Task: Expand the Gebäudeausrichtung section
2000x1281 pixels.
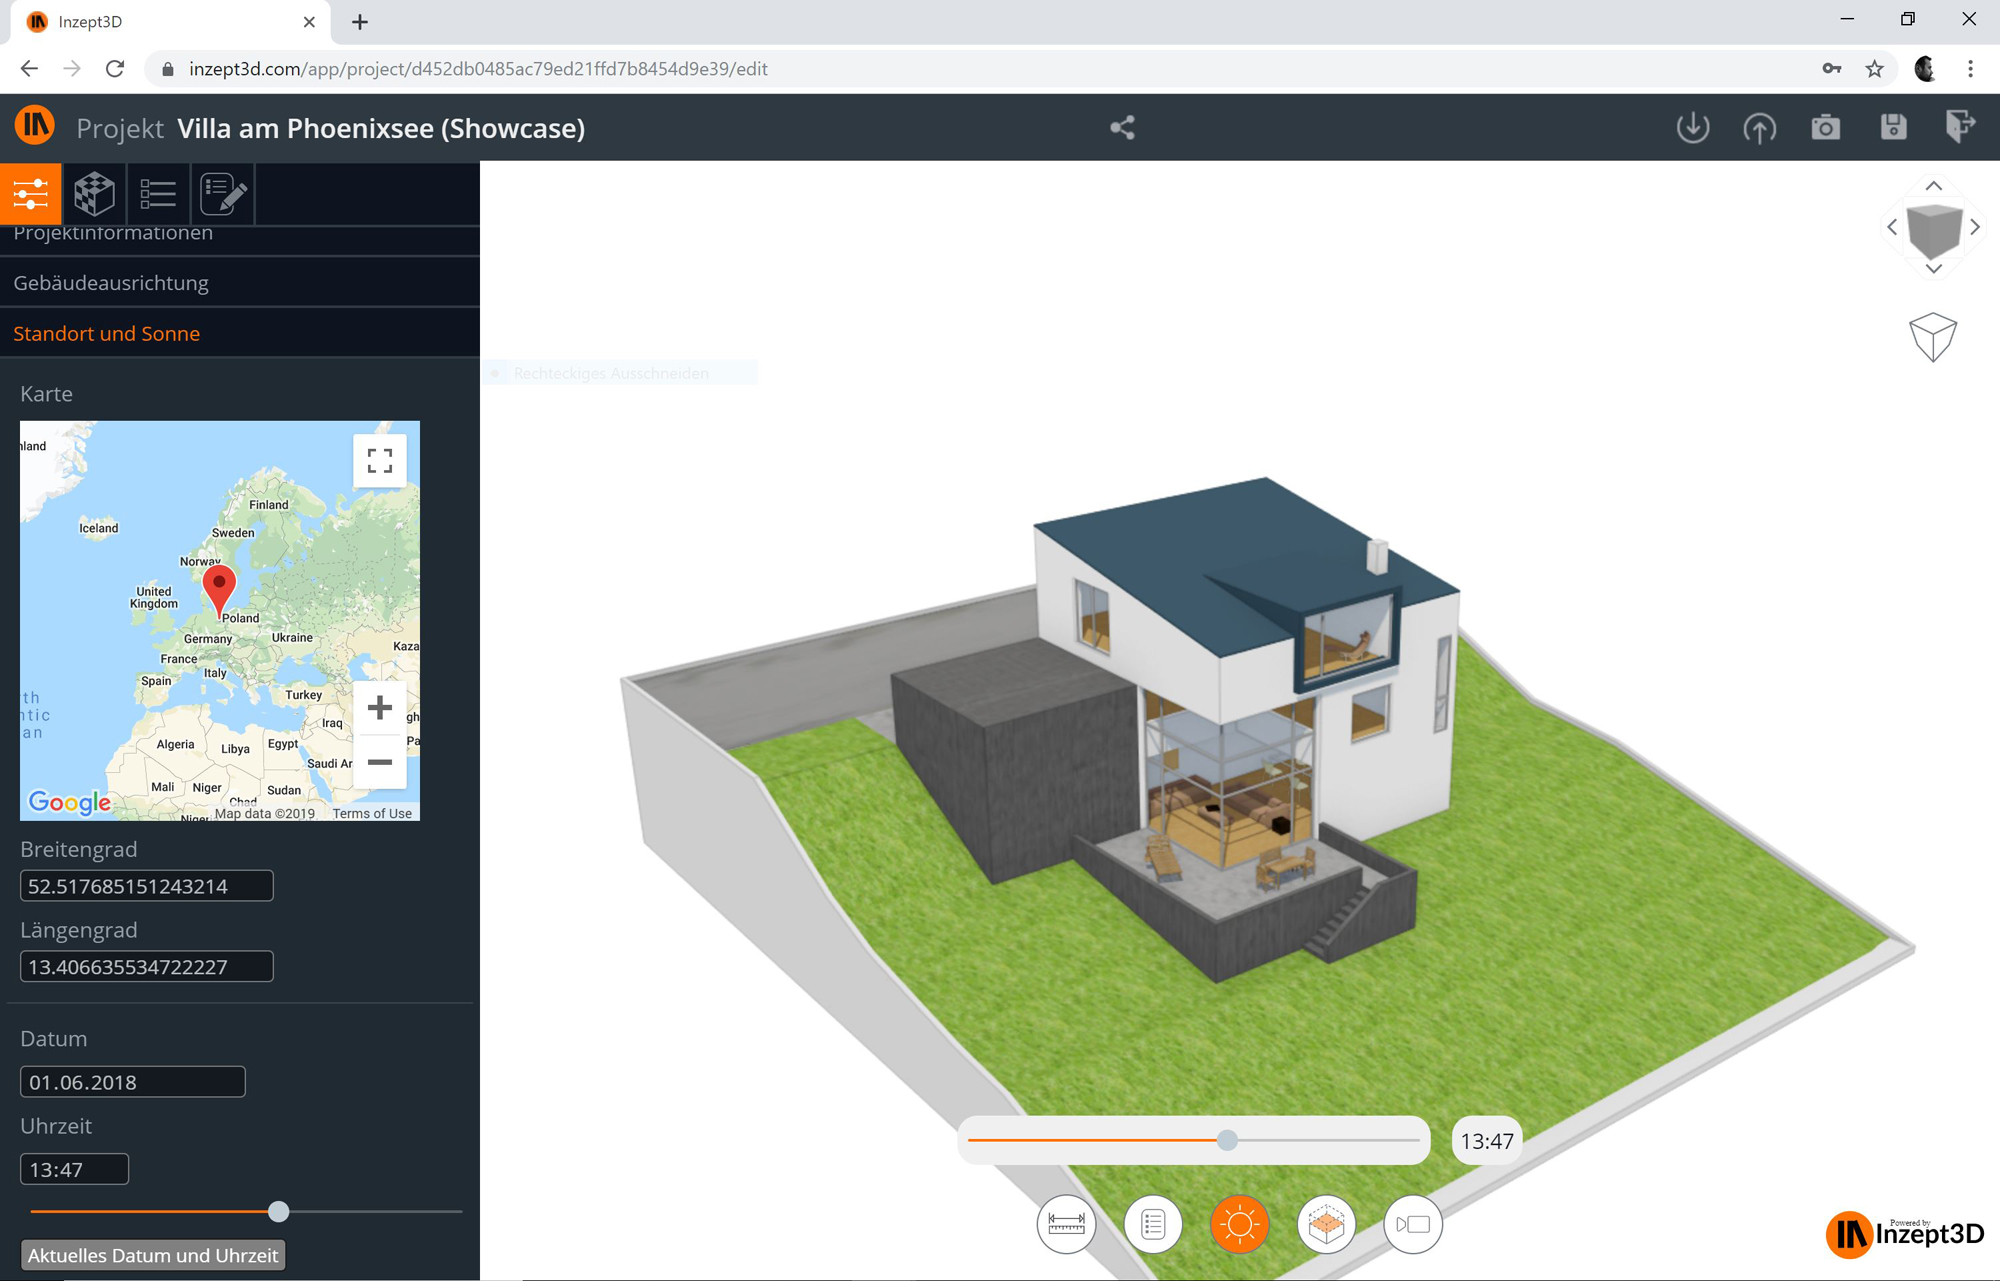Action: [111, 283]
